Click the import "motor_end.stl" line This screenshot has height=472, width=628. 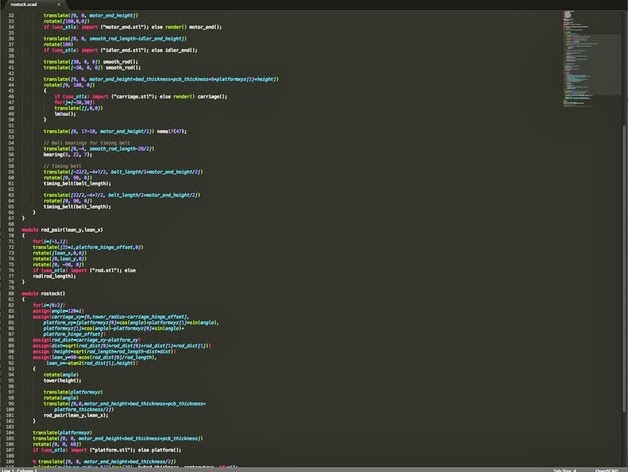coord(133,27)
